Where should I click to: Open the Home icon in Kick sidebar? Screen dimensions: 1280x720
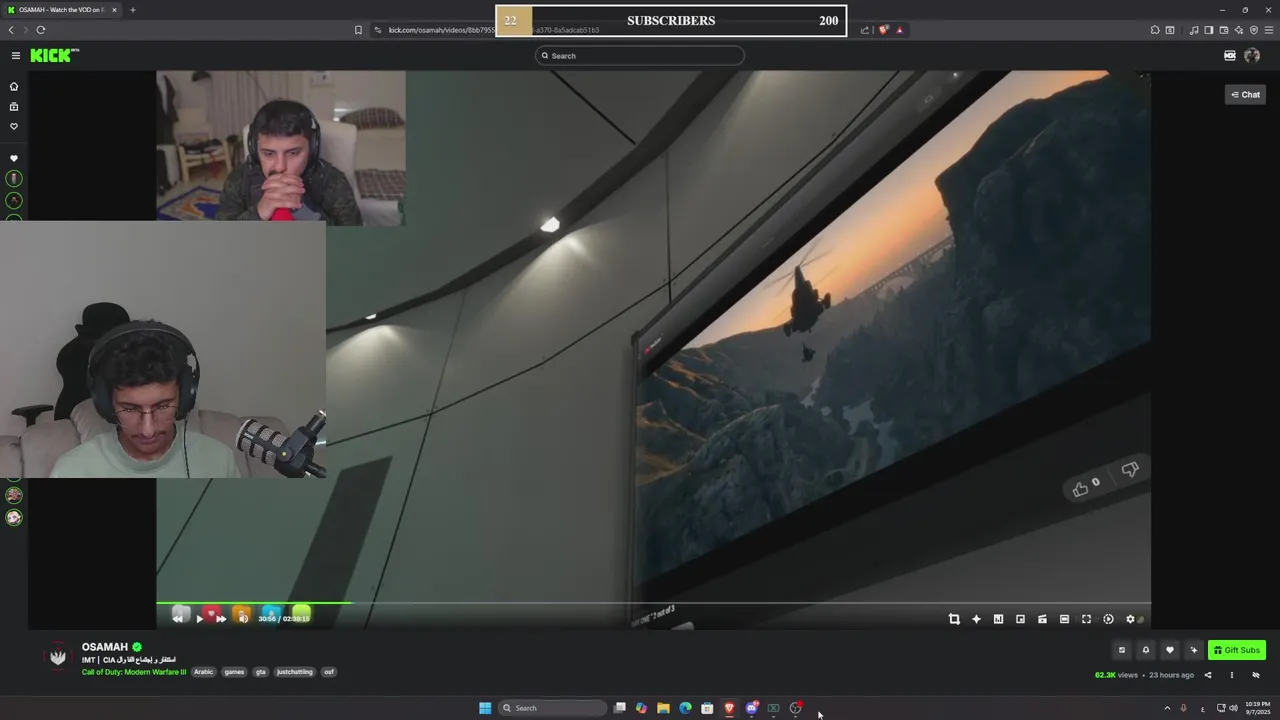click(x=14, y=86)
